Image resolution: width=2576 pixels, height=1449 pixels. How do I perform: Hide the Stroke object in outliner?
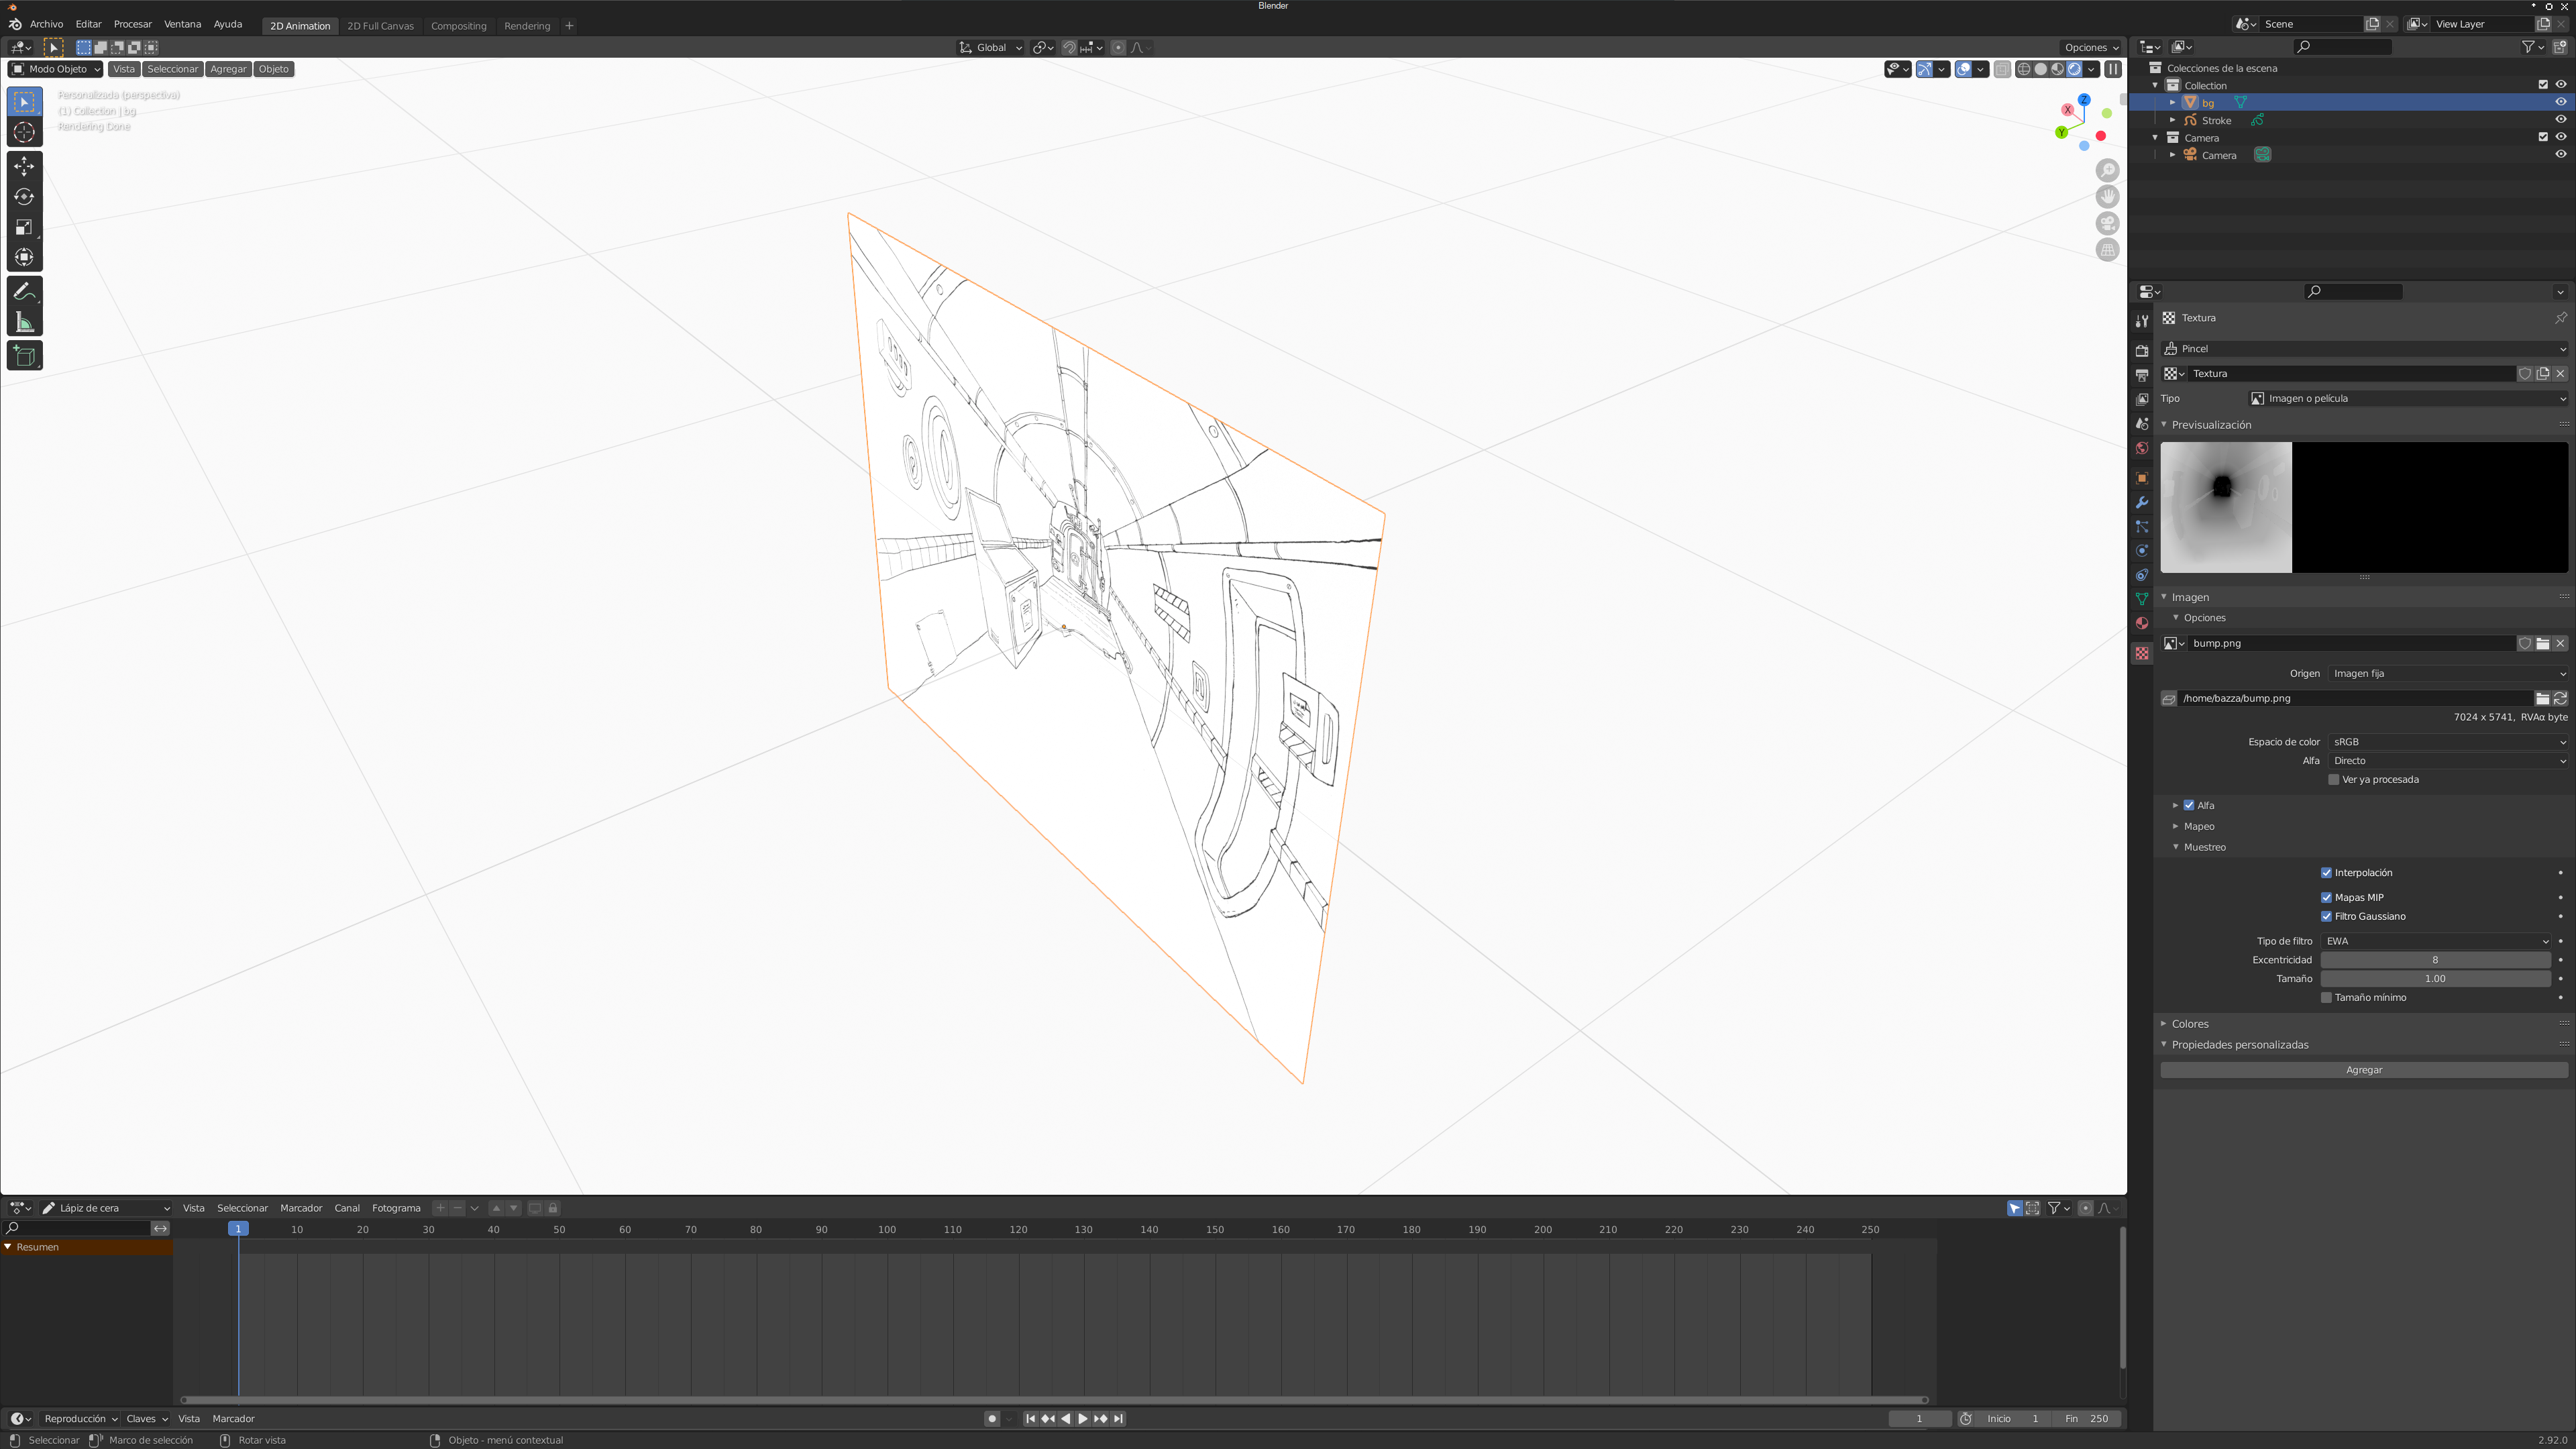point(2560,120)
